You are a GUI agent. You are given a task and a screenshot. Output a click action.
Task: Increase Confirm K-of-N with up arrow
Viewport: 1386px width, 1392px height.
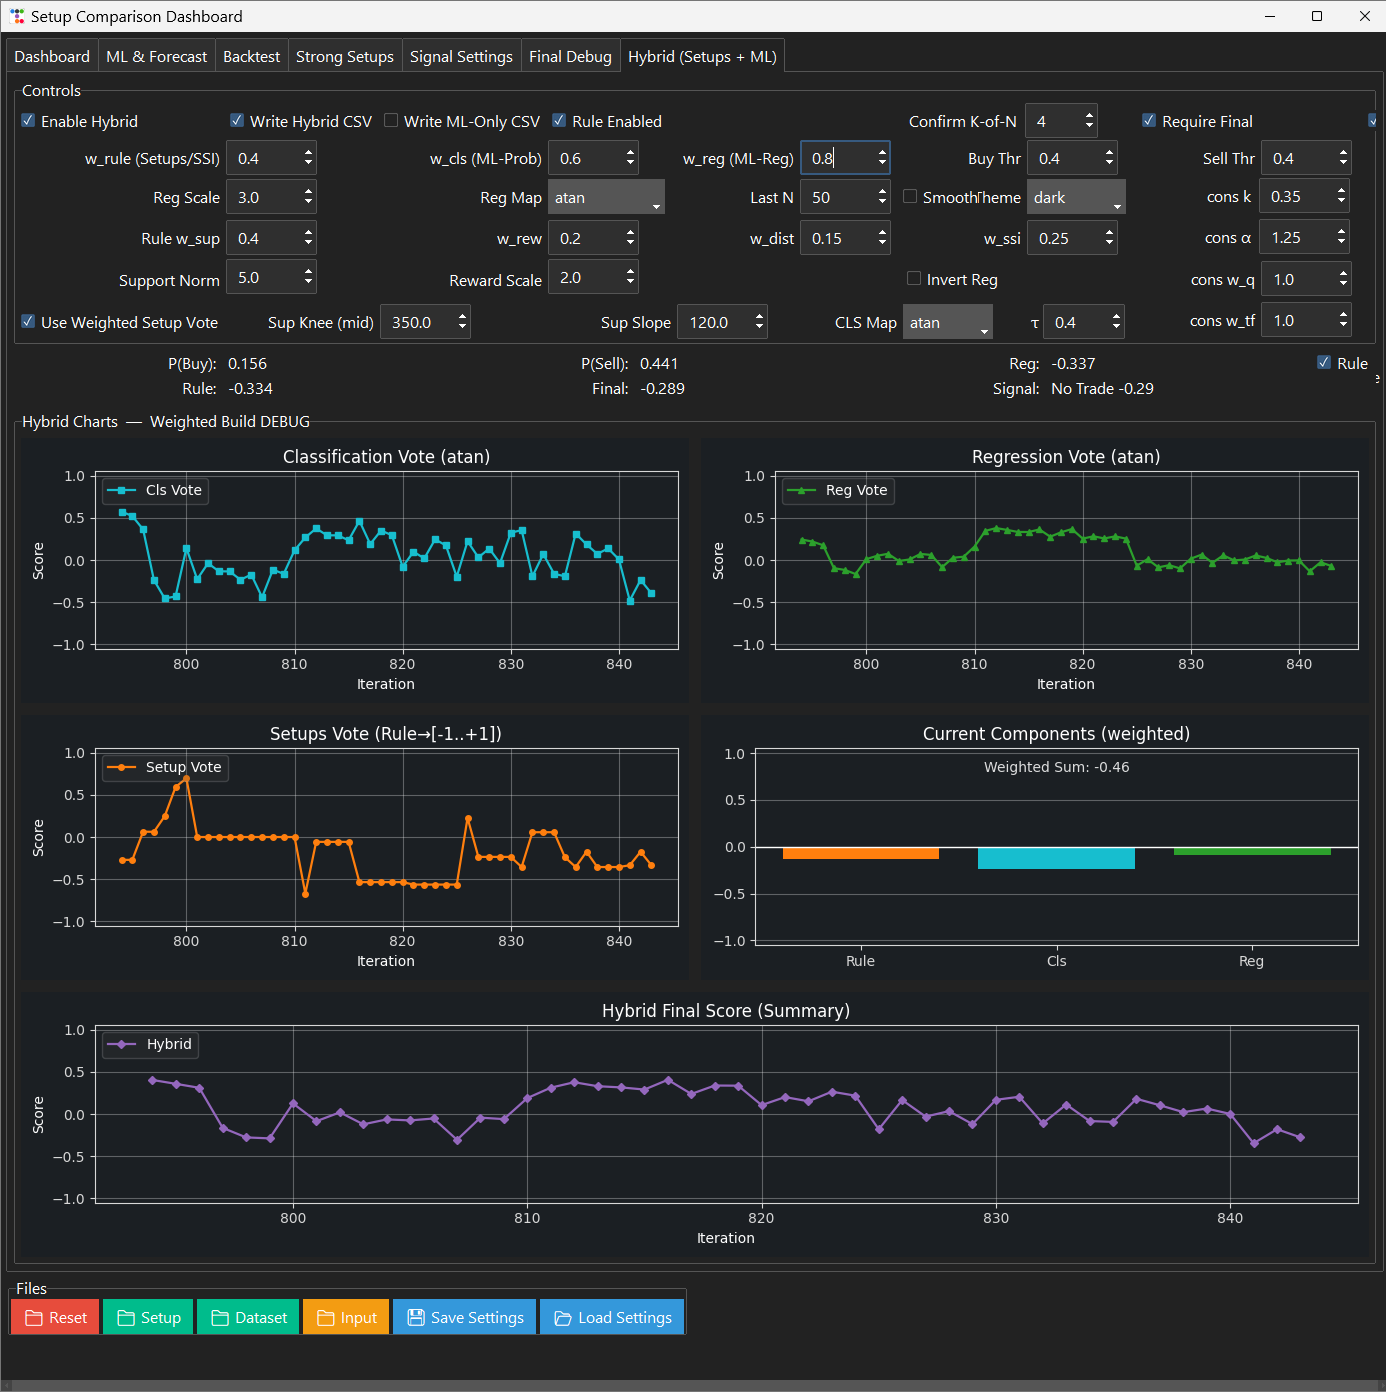click(1089, 115)
